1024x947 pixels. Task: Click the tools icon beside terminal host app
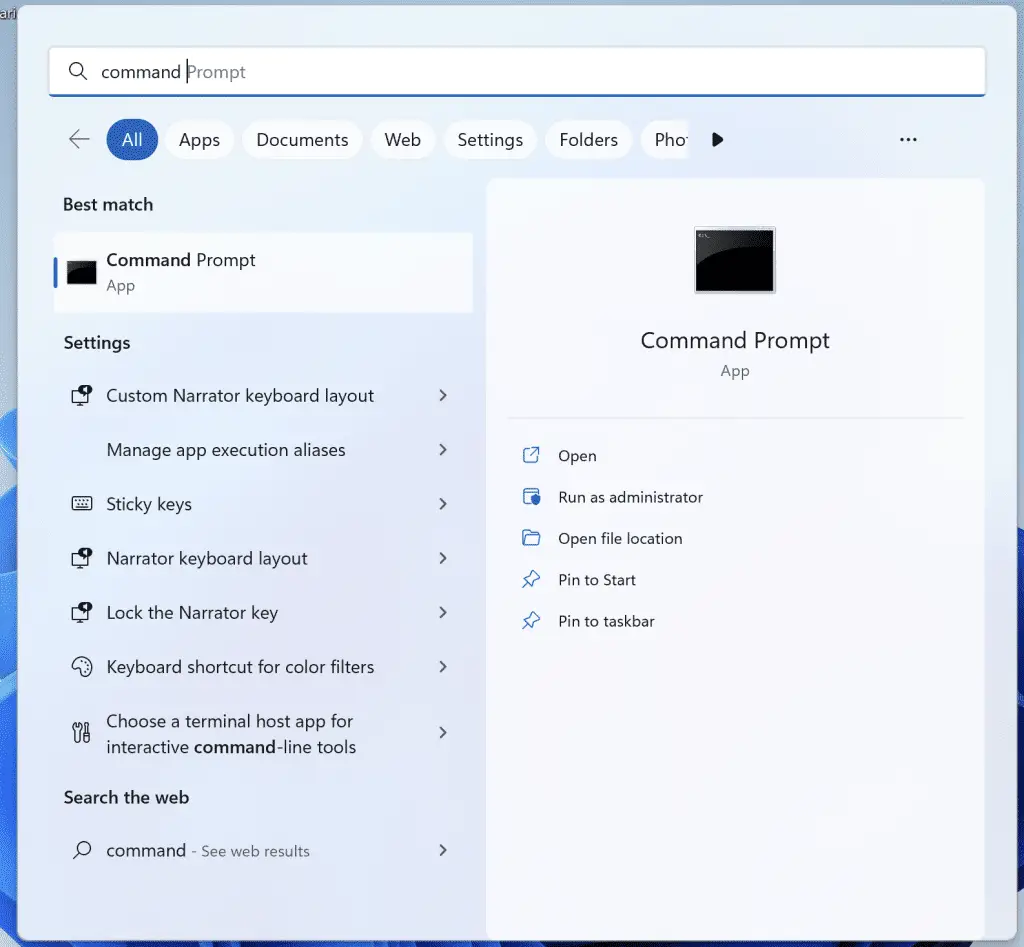[x=82, y=733]
